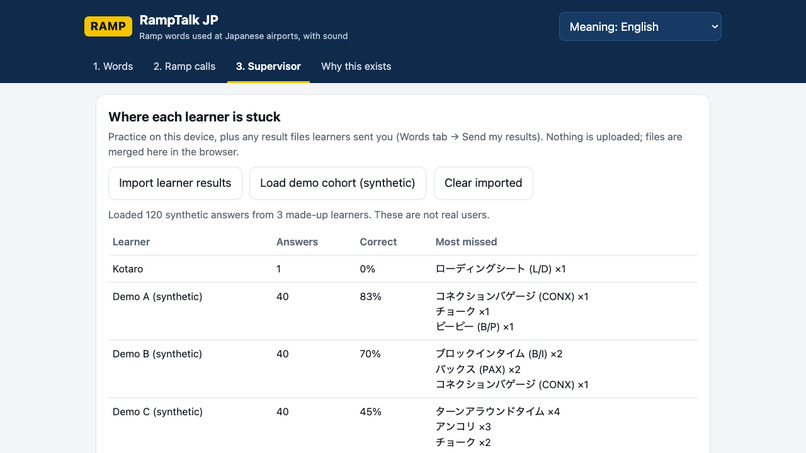806x453 pixels.
Task: Click the アンコリ ×3 entry
Action: [x=463, y=427]
